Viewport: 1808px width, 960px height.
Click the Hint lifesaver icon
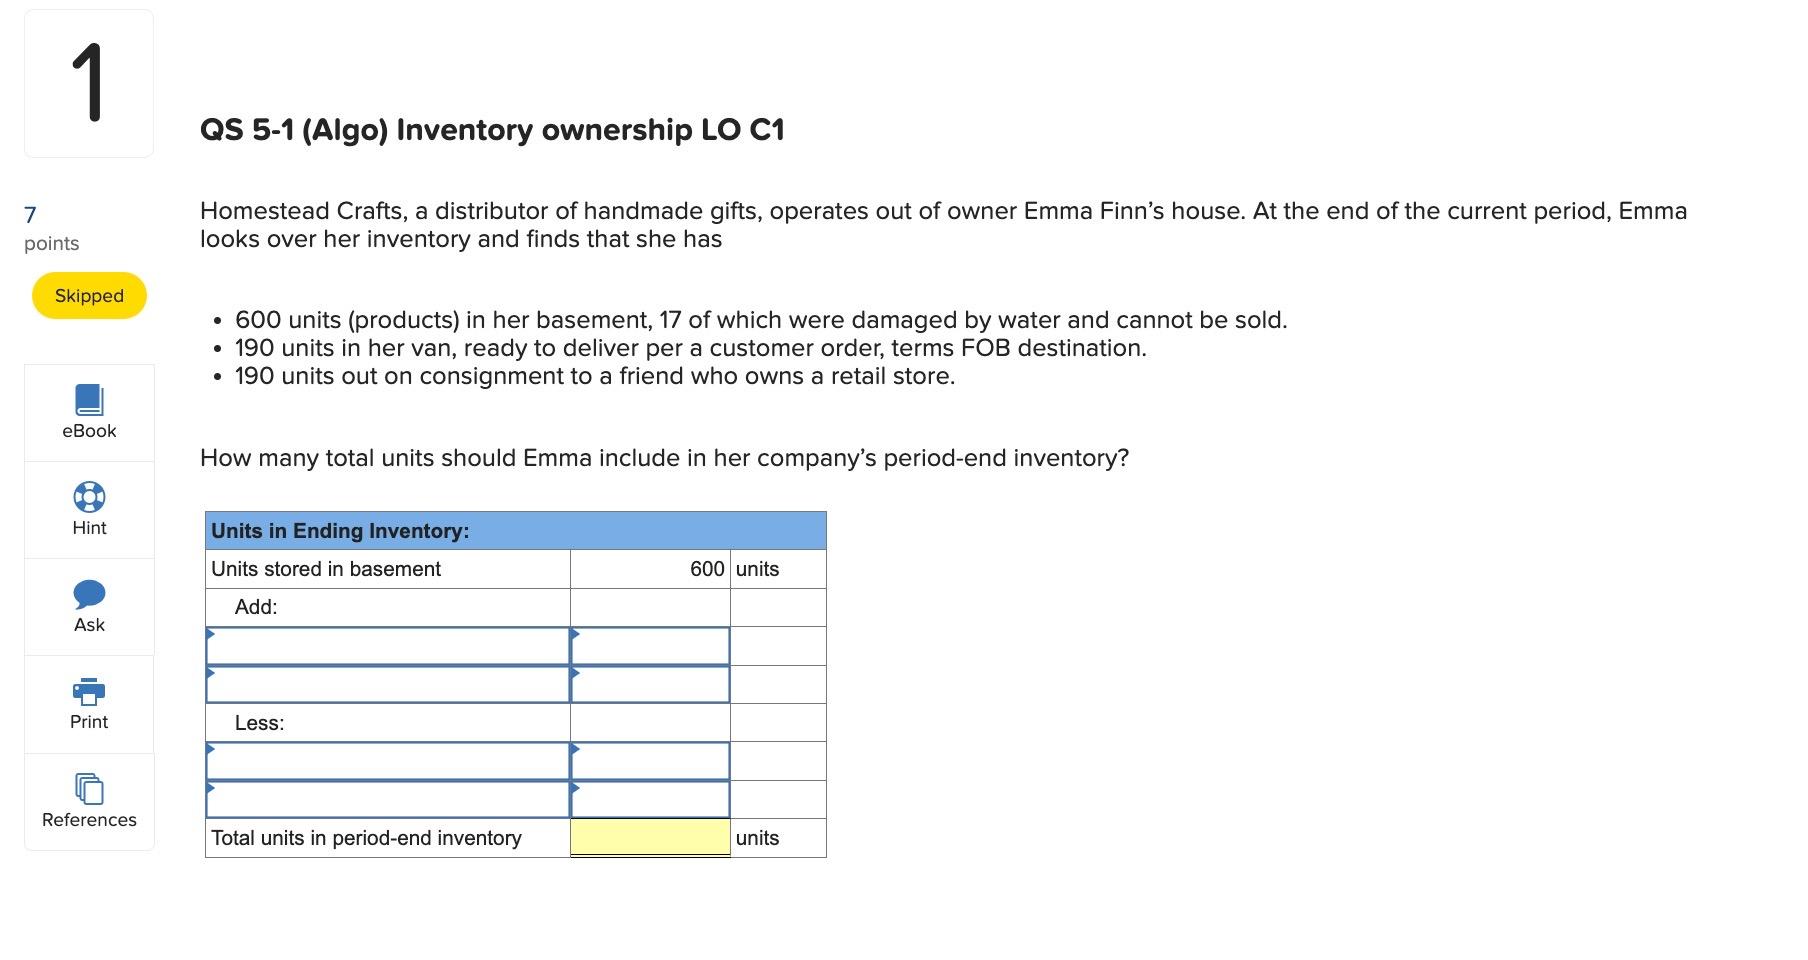point(88,497)
